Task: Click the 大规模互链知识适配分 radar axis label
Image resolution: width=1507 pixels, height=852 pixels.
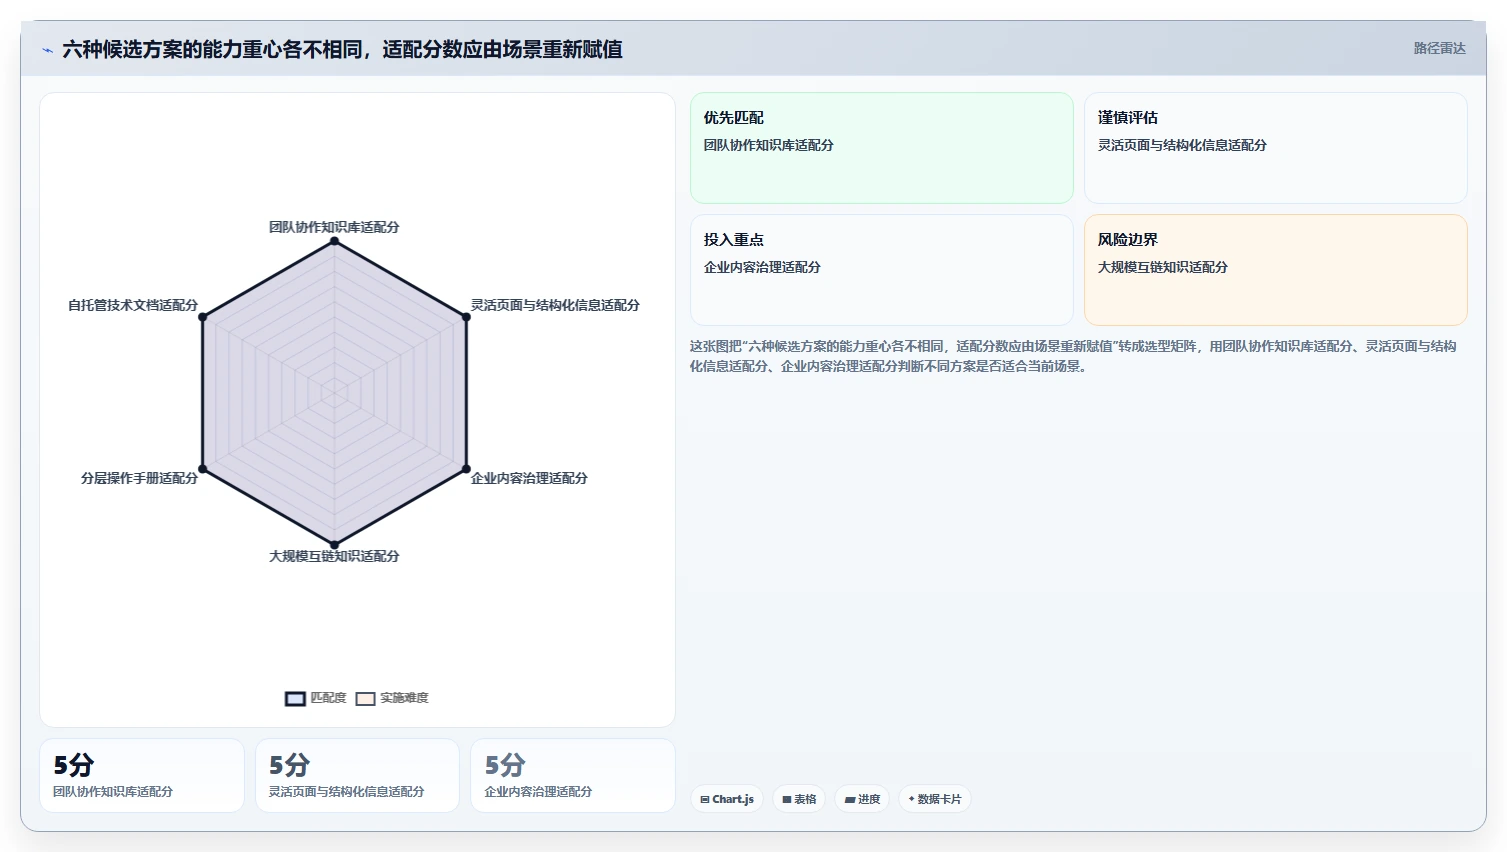Action: (x=334, y=556)
